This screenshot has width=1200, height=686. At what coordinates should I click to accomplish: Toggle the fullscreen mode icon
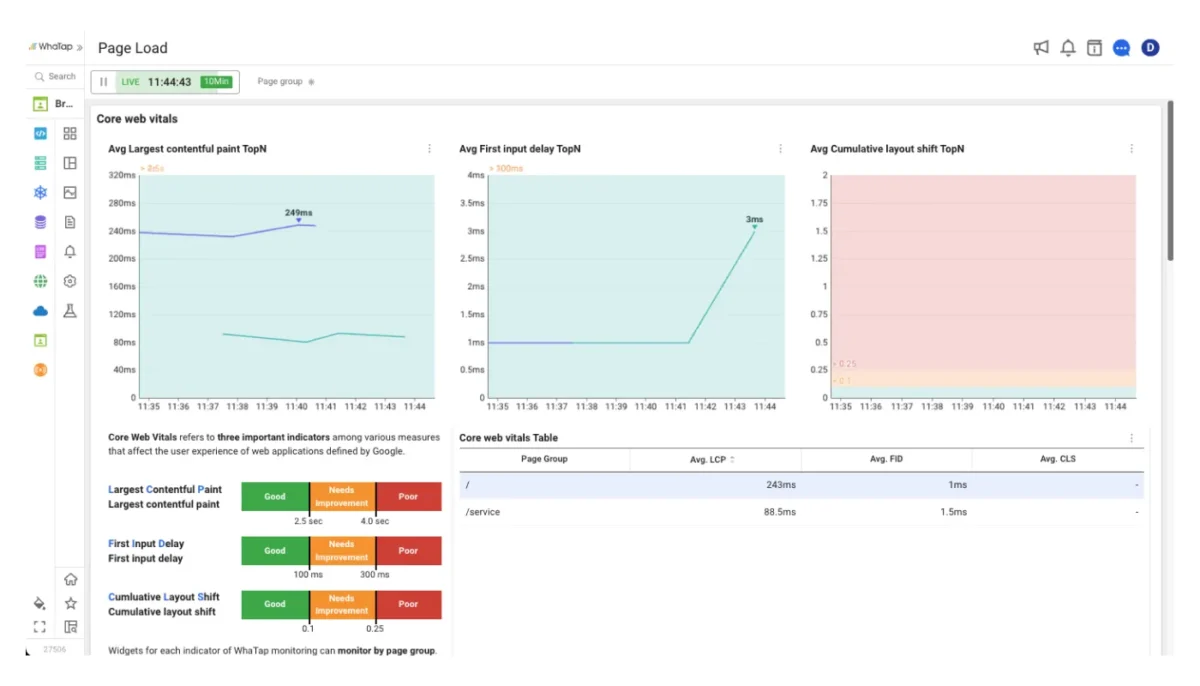pyautogui.click(x=40, y=627)
